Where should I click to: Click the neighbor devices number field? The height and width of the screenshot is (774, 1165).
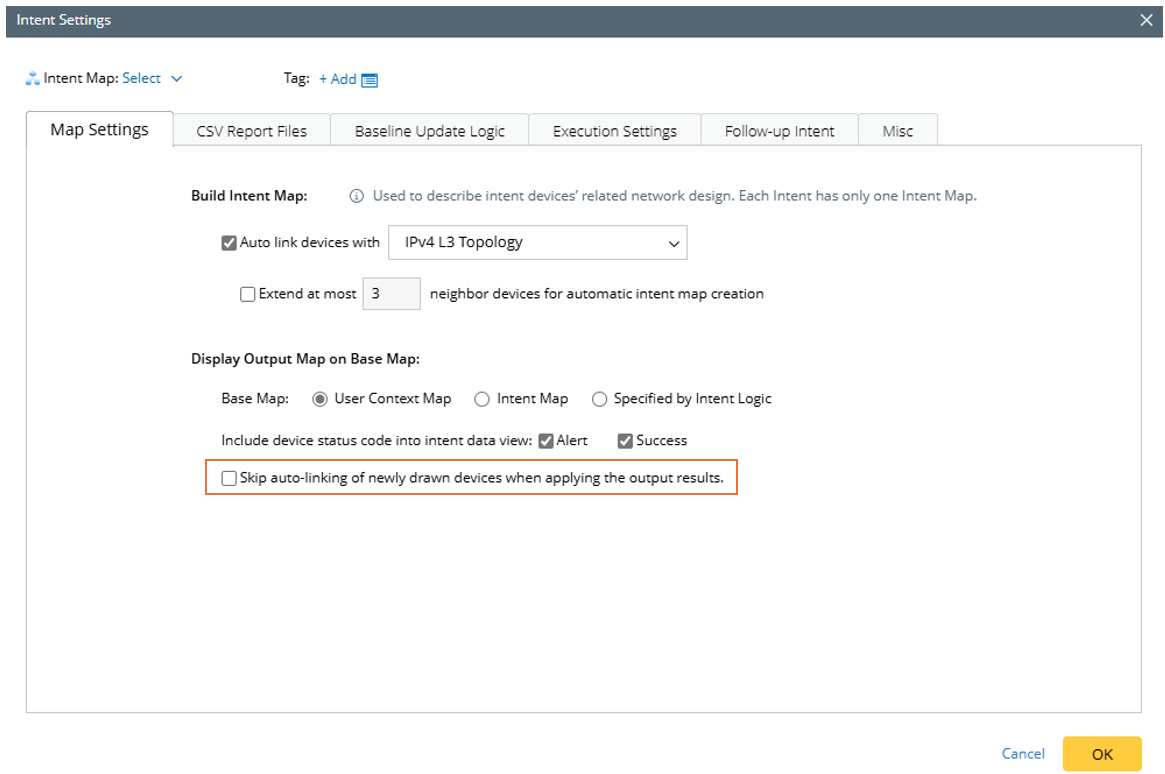tap(391, 295)
